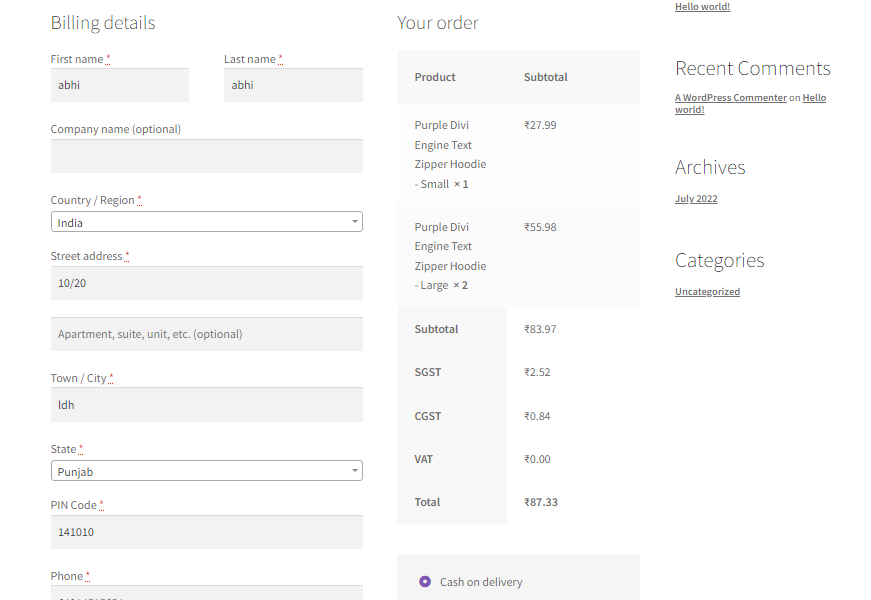The height and width of the screenshot is (600, 871).
Task: Click the Last name input field
Action: click(293, 85)
